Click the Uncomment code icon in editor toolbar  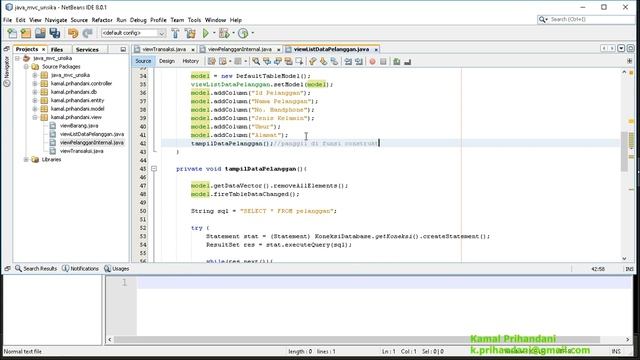coord(407,62)
